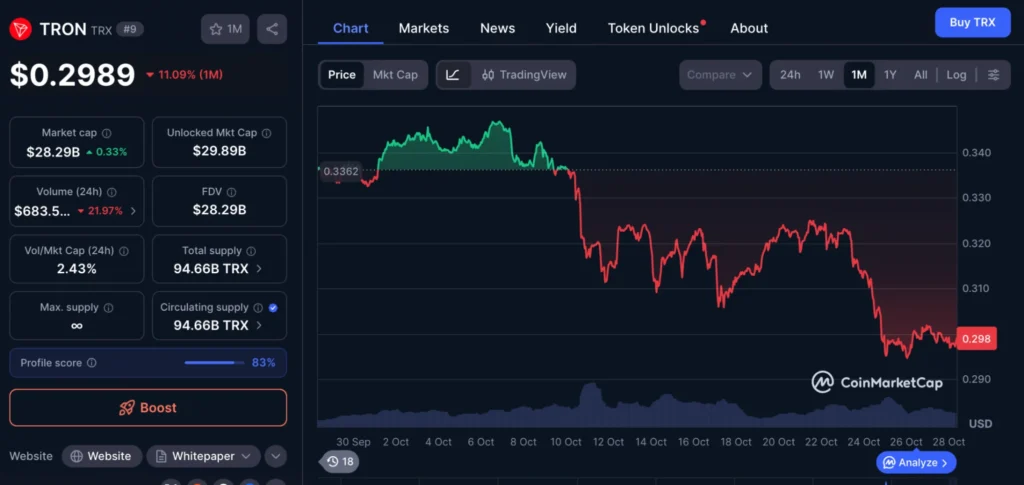Toggle the Log scale option

pyautogui.click(x=956, y=75)
